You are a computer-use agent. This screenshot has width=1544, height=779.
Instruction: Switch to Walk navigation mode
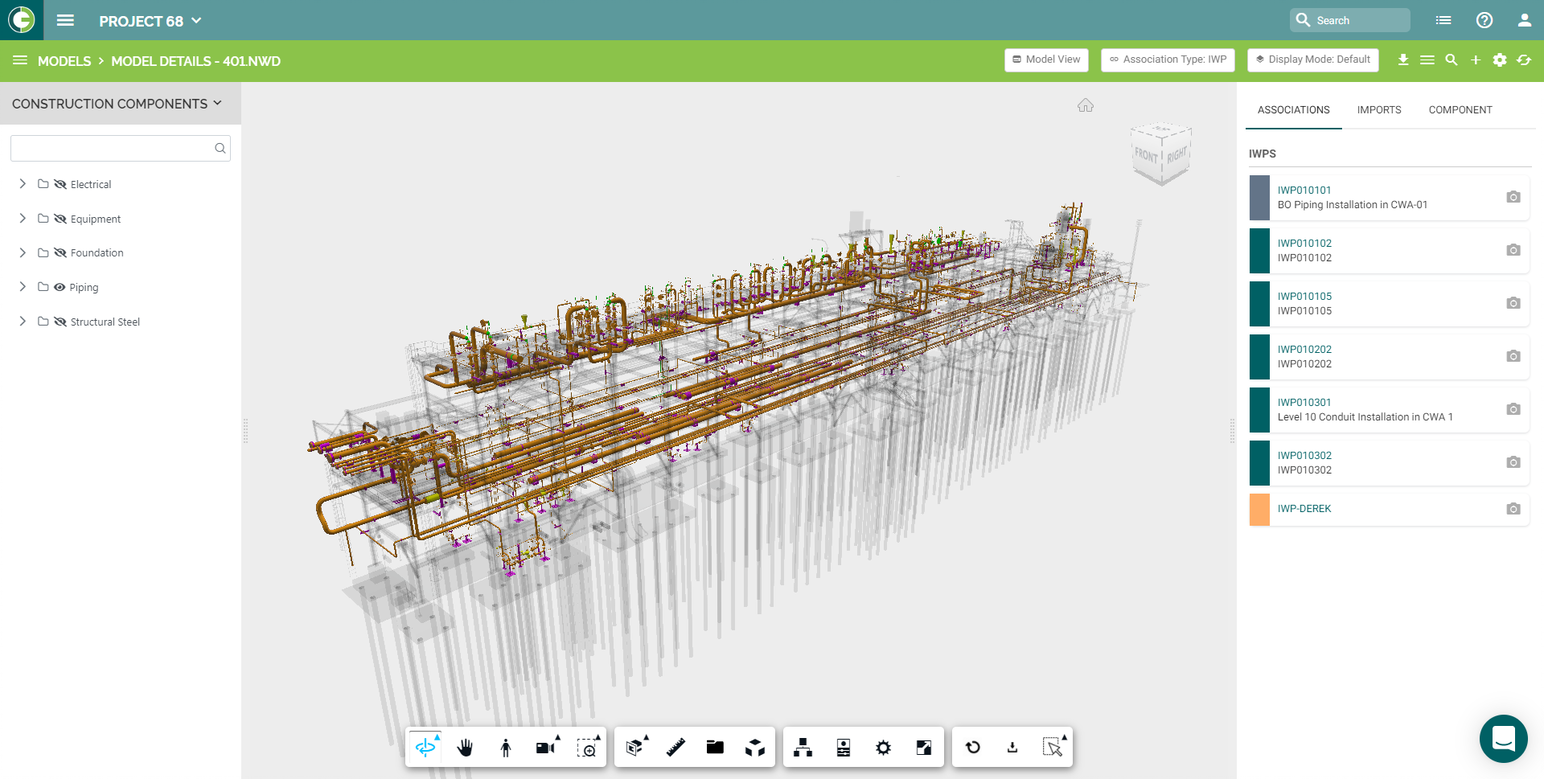click(x=504, y=746)
